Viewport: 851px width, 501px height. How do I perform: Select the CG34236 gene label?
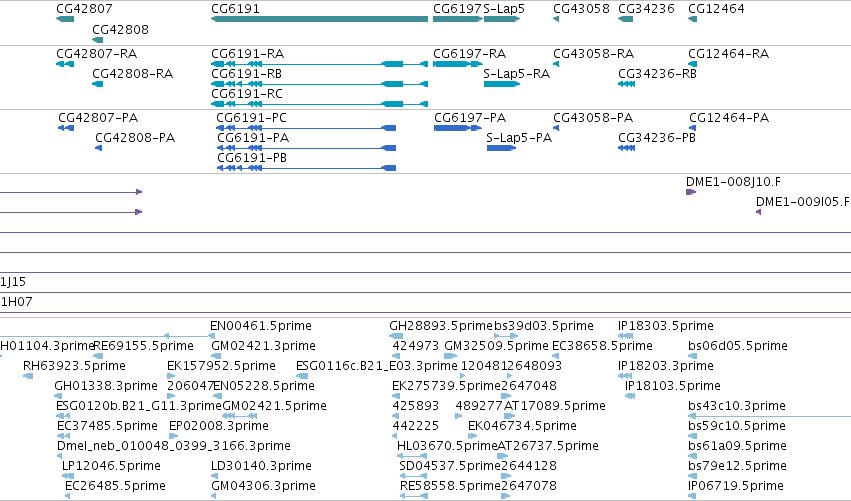pyautogui.click(x=646, y=9)
